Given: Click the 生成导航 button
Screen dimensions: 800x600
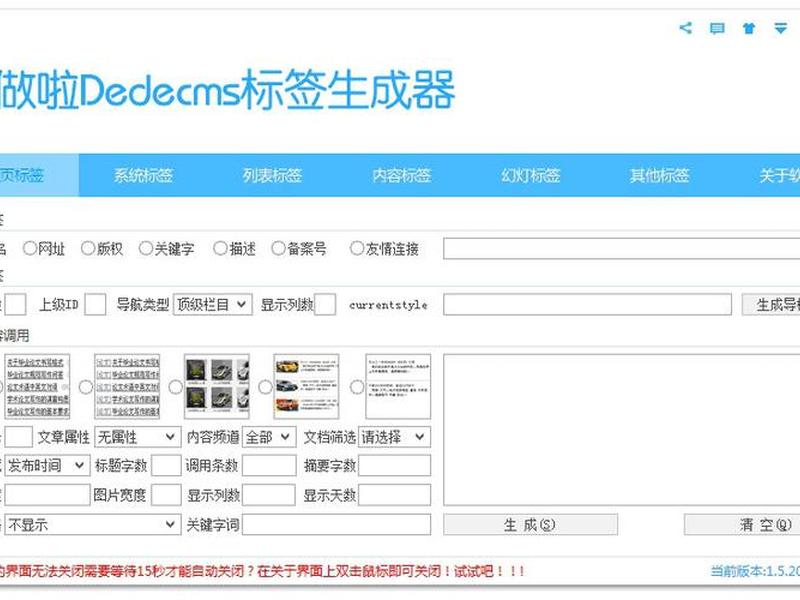Looking at the screenshot, I should [x=771, y=305].
